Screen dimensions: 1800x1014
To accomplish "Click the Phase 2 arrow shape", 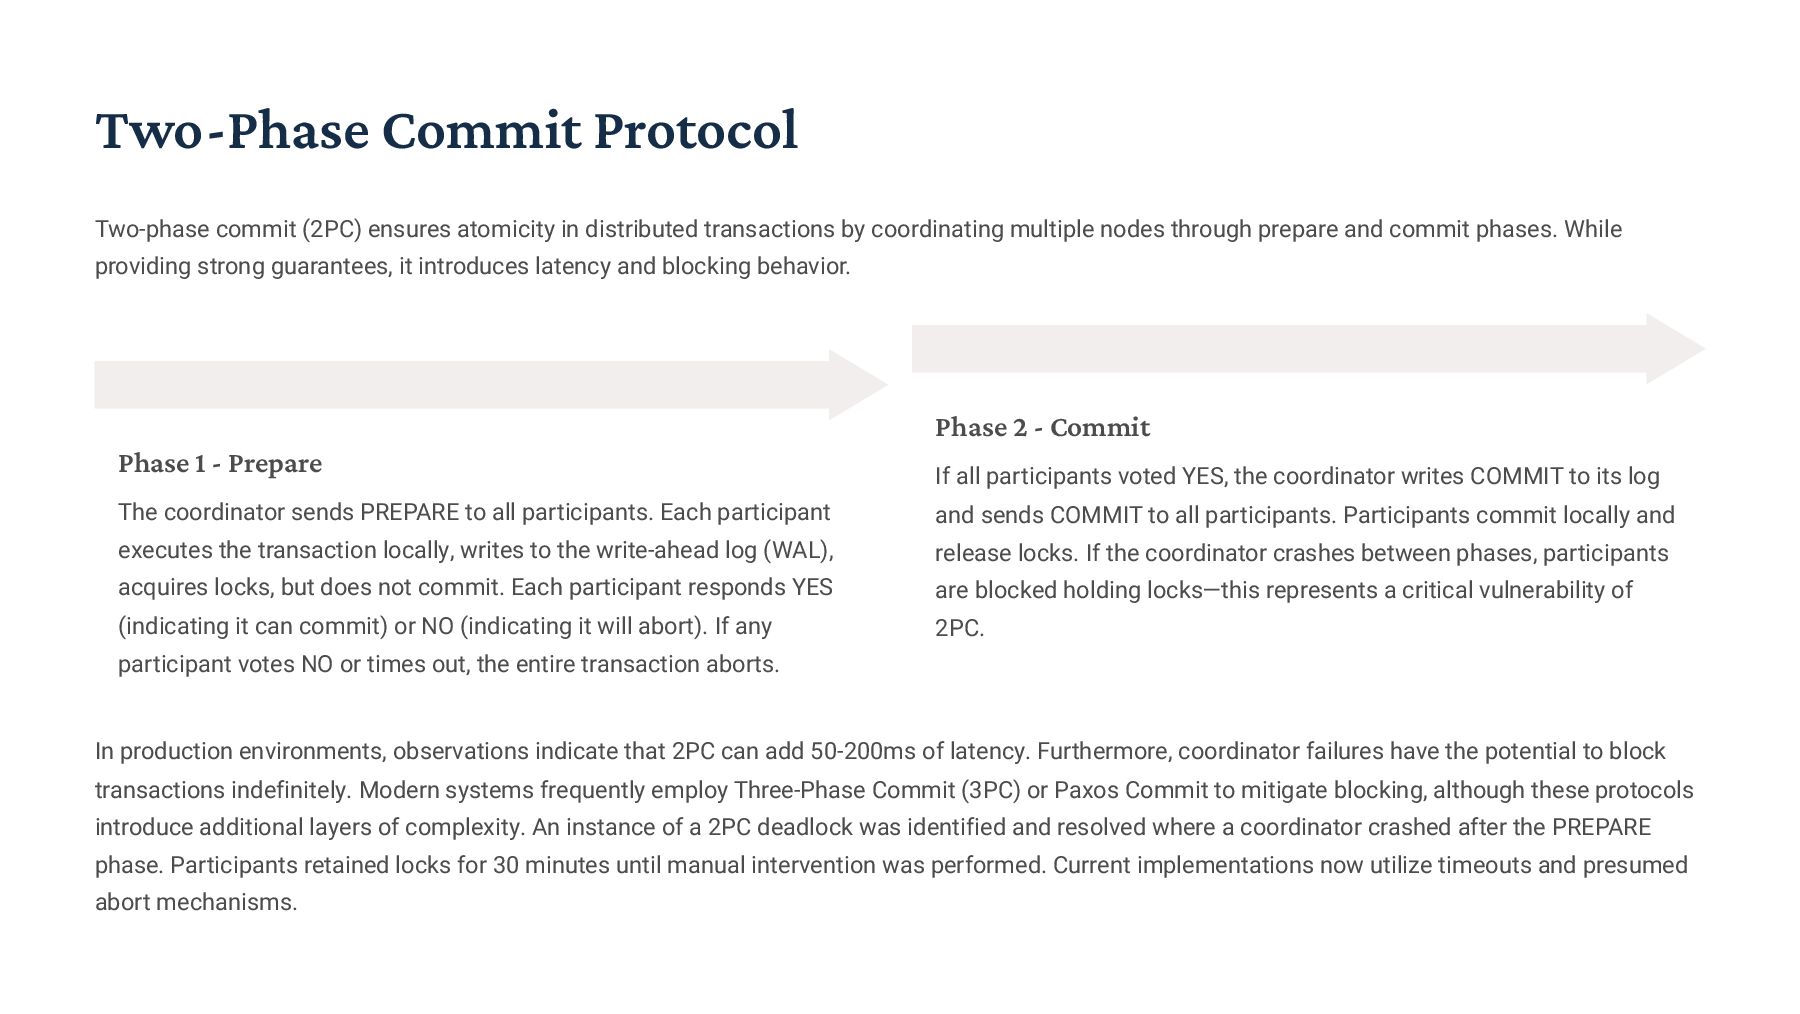I will 1308,349.
